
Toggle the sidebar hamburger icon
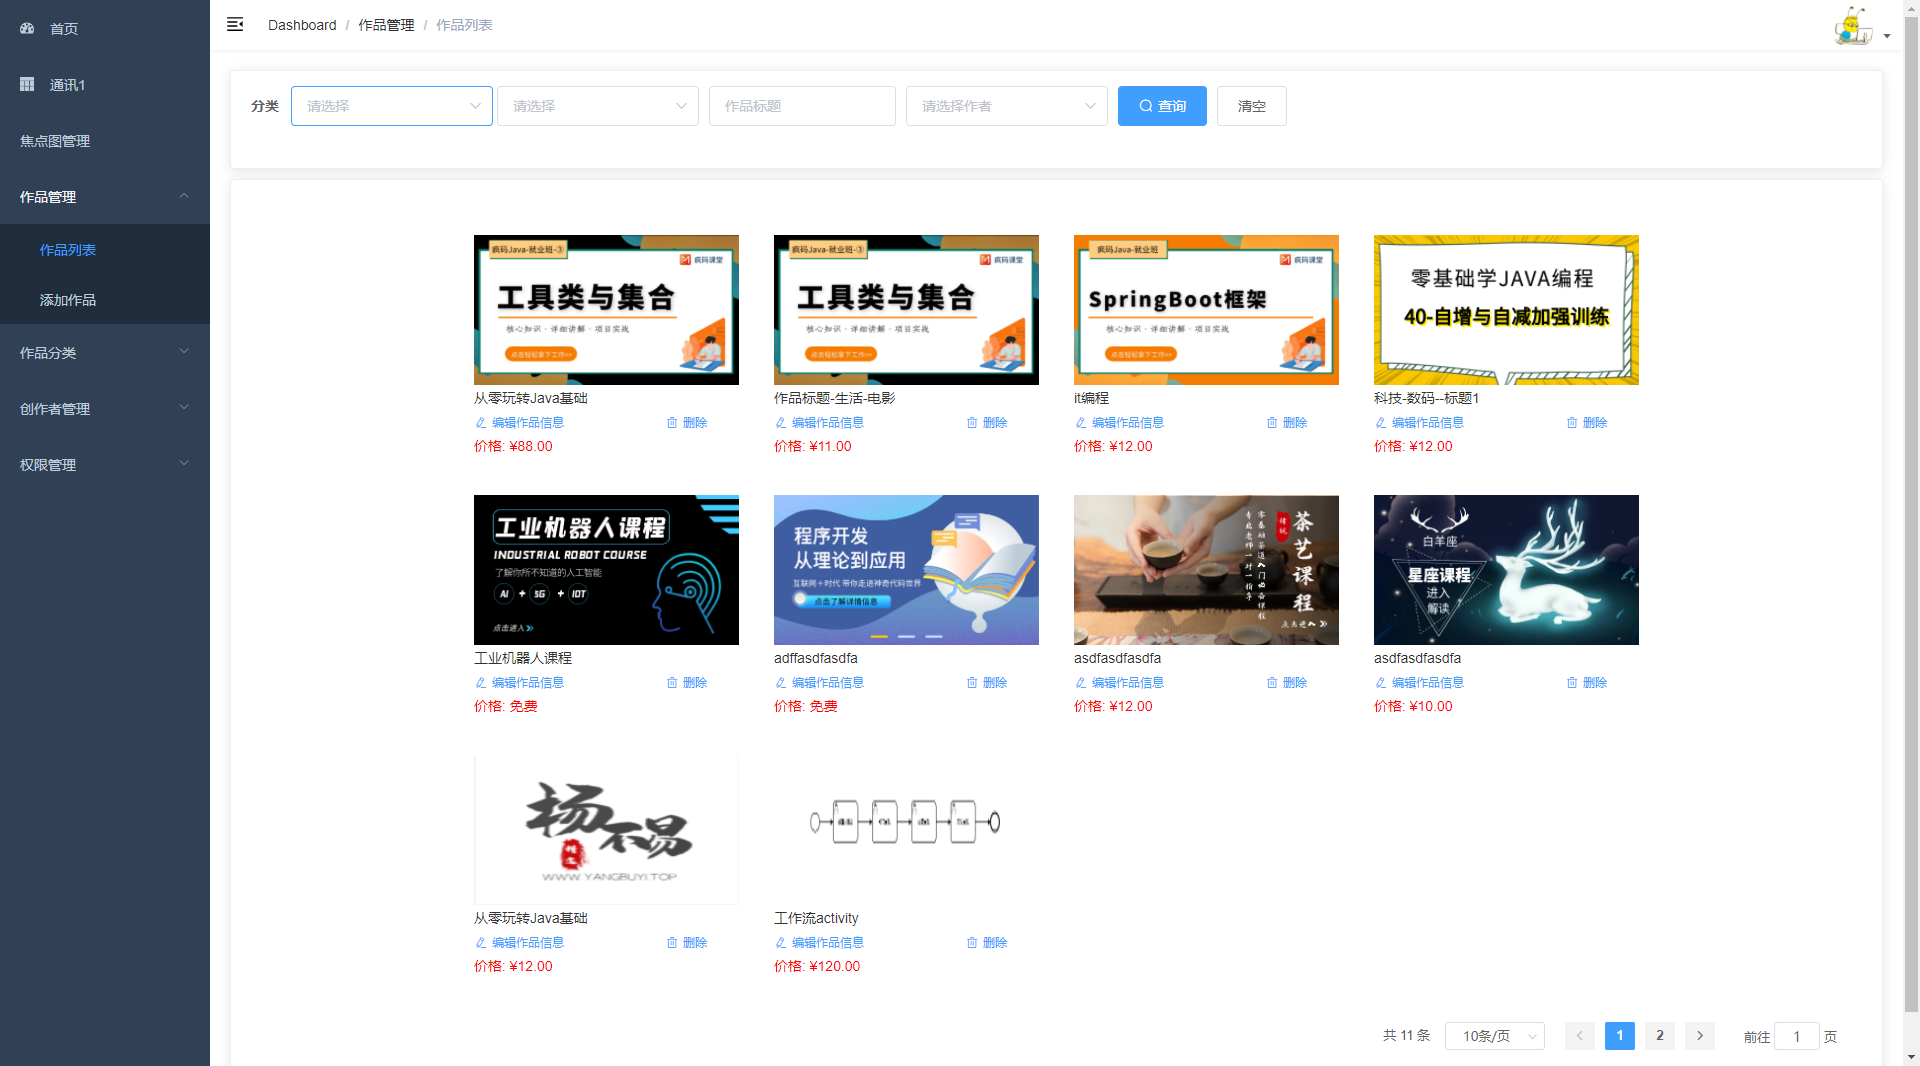pos(235,24)
